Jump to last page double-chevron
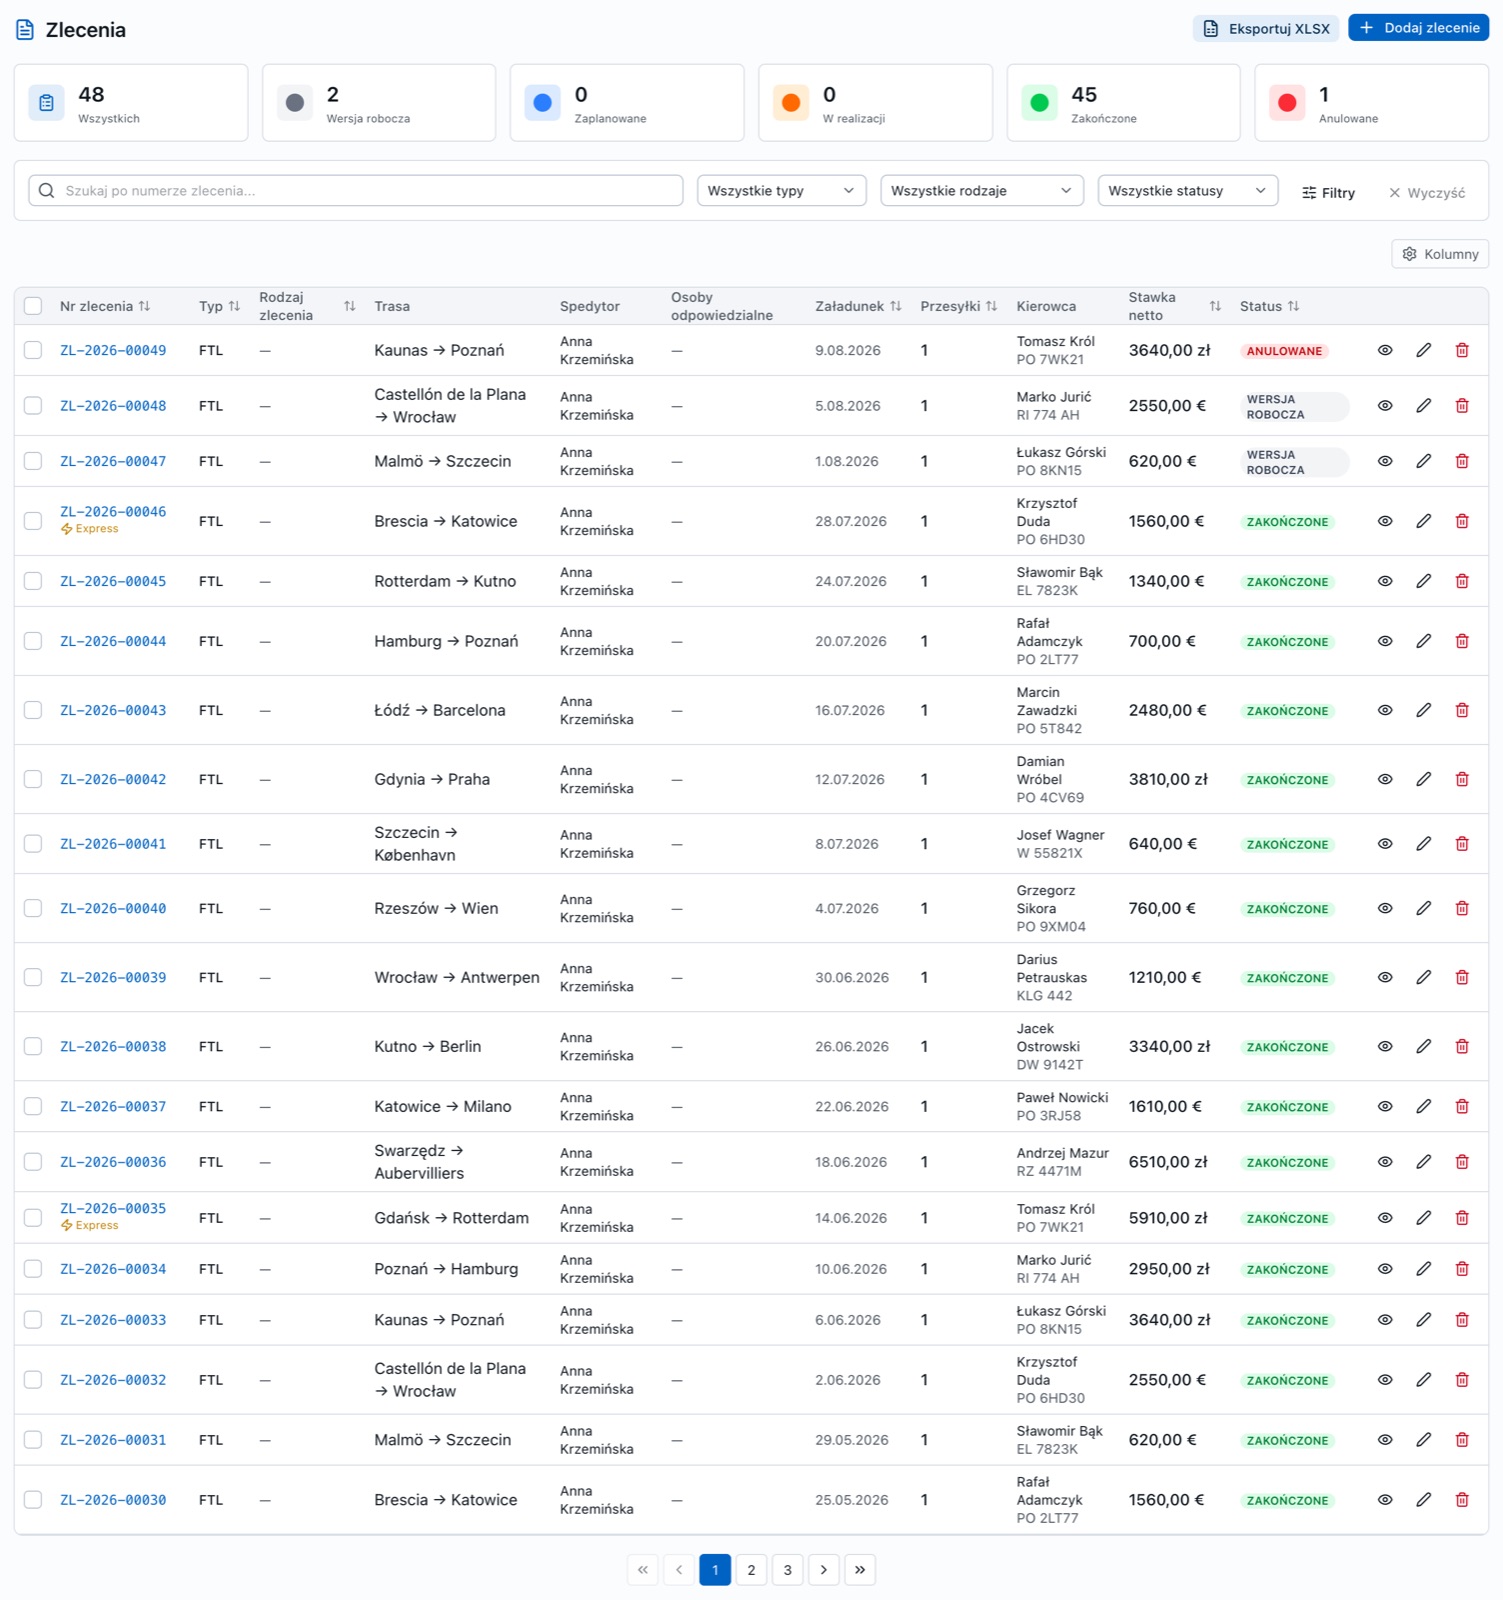Screen dimensions: 1503x1600 click(860, 1570)
